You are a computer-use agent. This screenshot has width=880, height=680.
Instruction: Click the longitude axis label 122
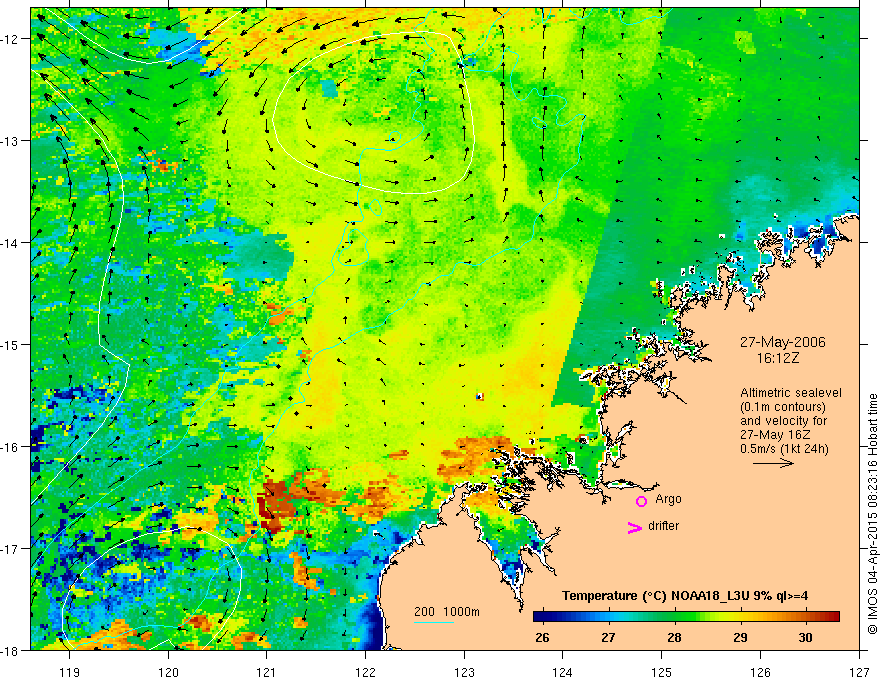point(366,672)
